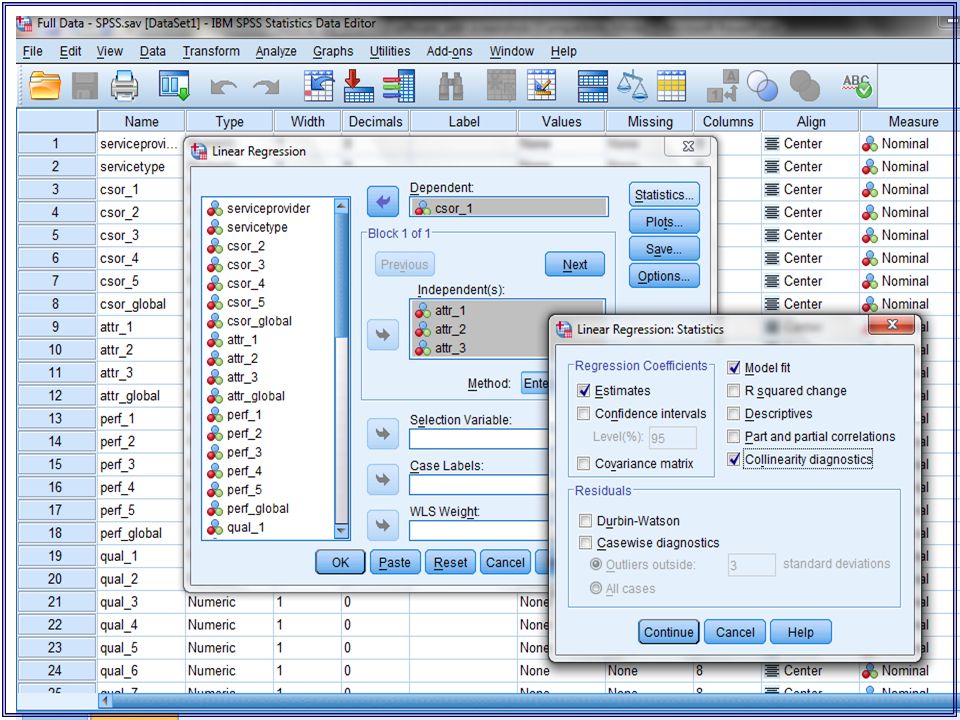Enable R squared change checkbox
Screen dimensions: 960x720
pyautogui.click(x=733, y=391)
